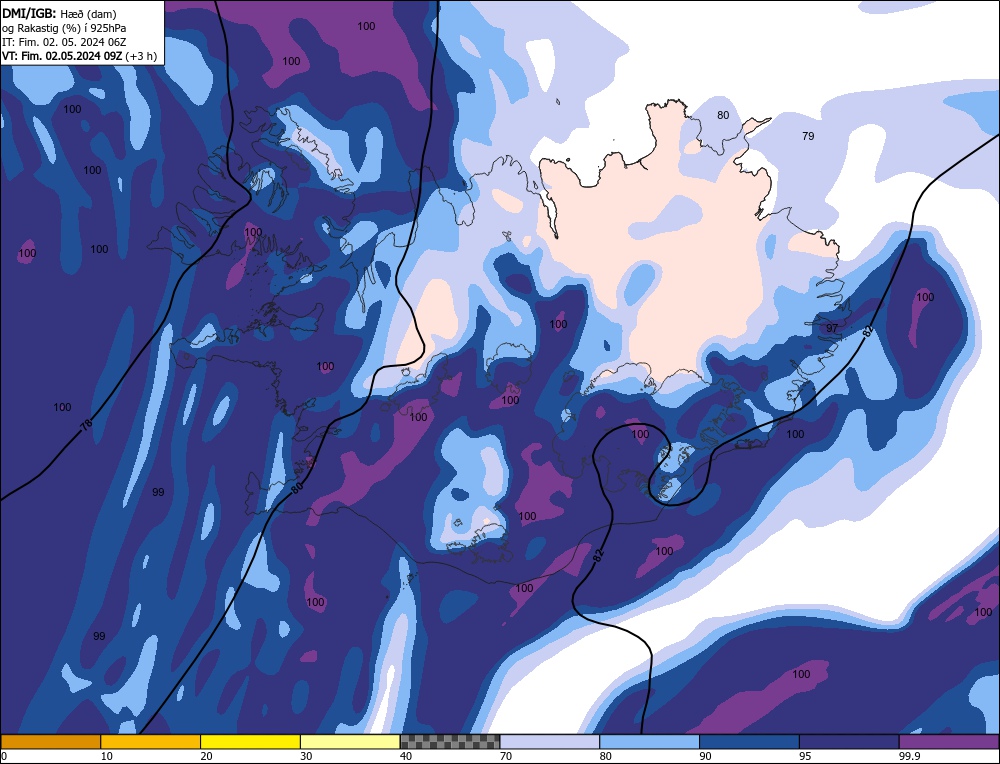The image size is (1000, 764).
Task: Click the humidity value 97 near east coast
Action: [x=832, y=328]
